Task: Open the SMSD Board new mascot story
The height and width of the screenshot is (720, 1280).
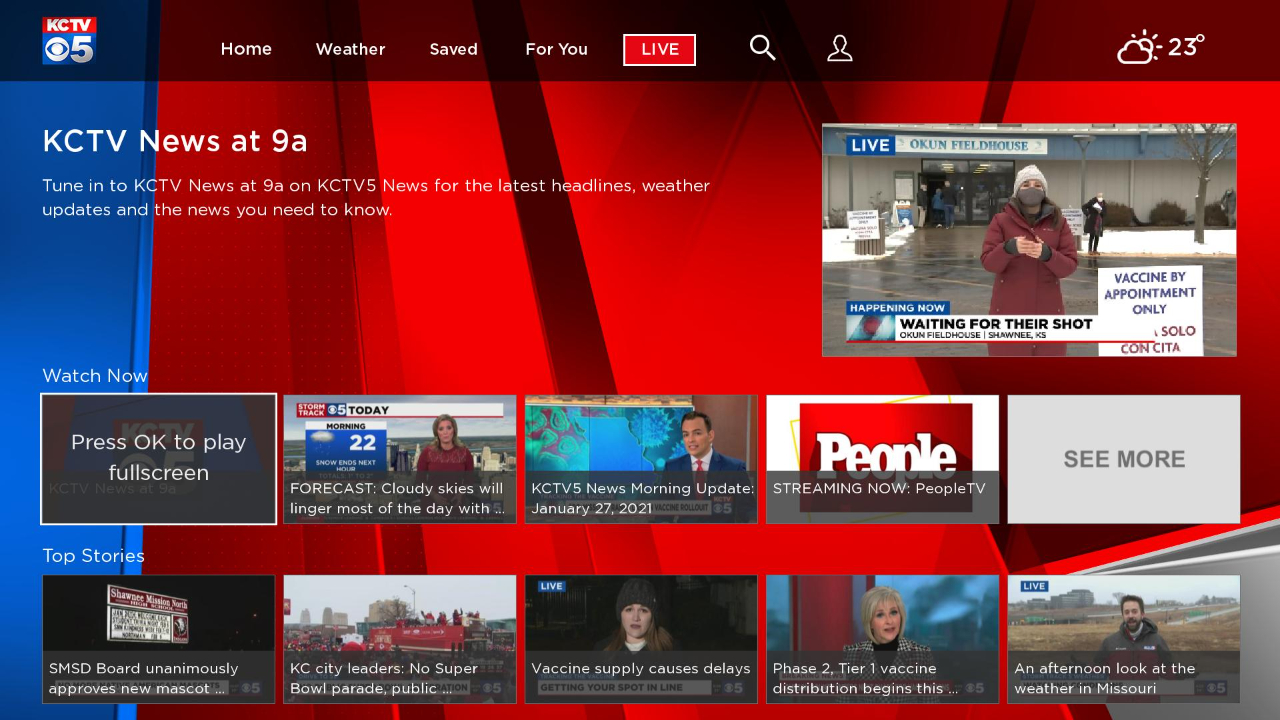Action: coord(158,639)
